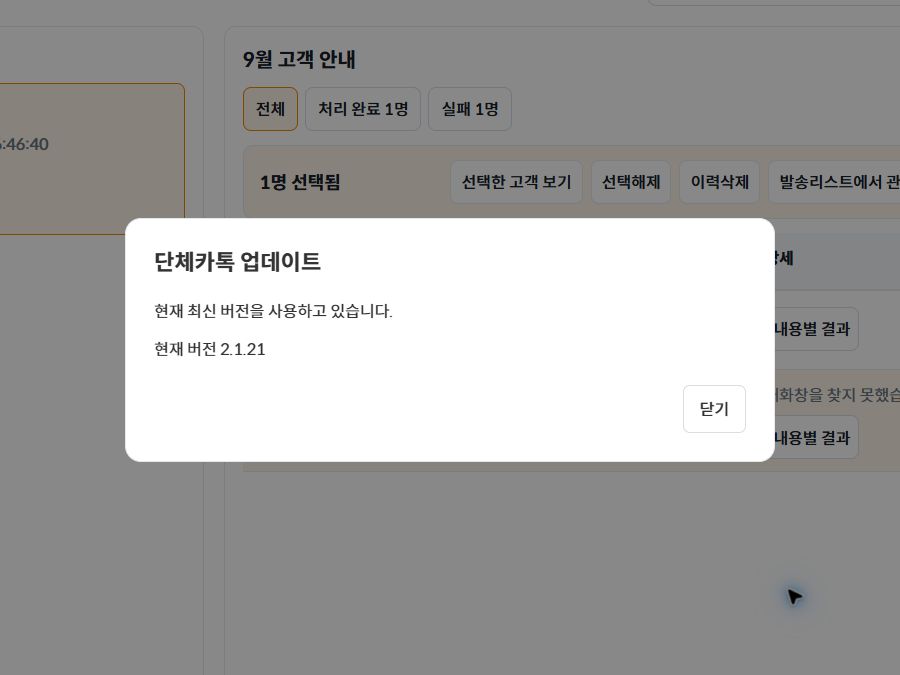Click the 선택해제 button

(631, 182)
